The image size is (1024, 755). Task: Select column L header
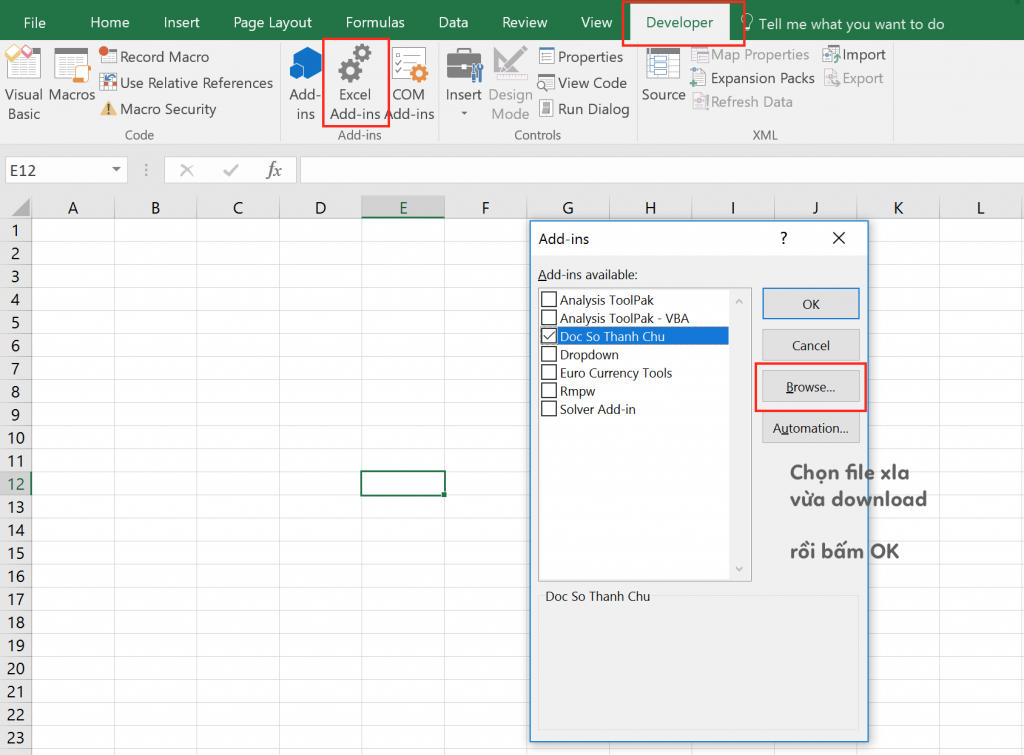point(980,208)
